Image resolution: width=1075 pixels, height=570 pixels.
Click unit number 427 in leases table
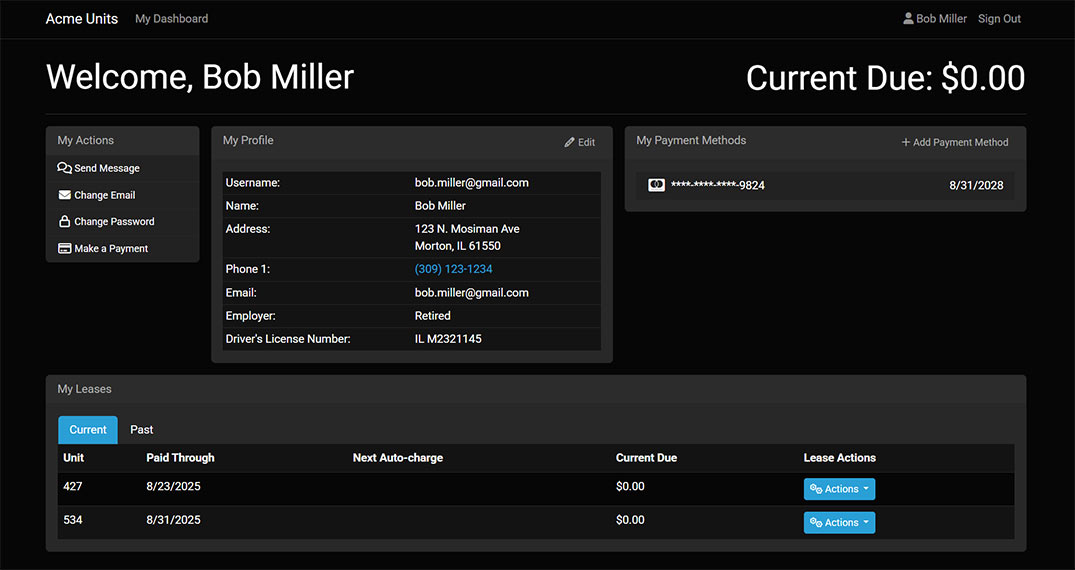point(73,486)
